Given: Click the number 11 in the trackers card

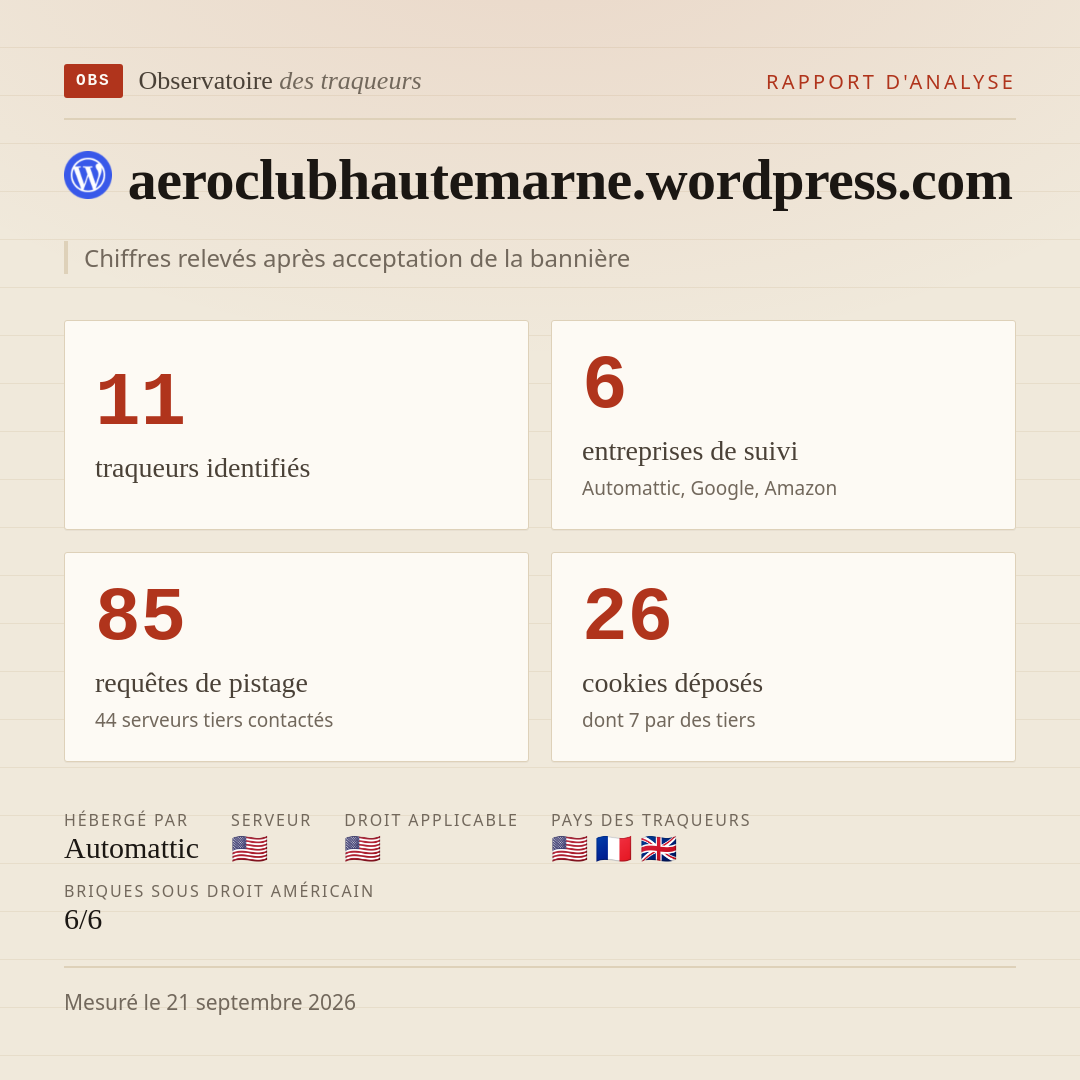Looking at the screenshot, I should point(141,399).
